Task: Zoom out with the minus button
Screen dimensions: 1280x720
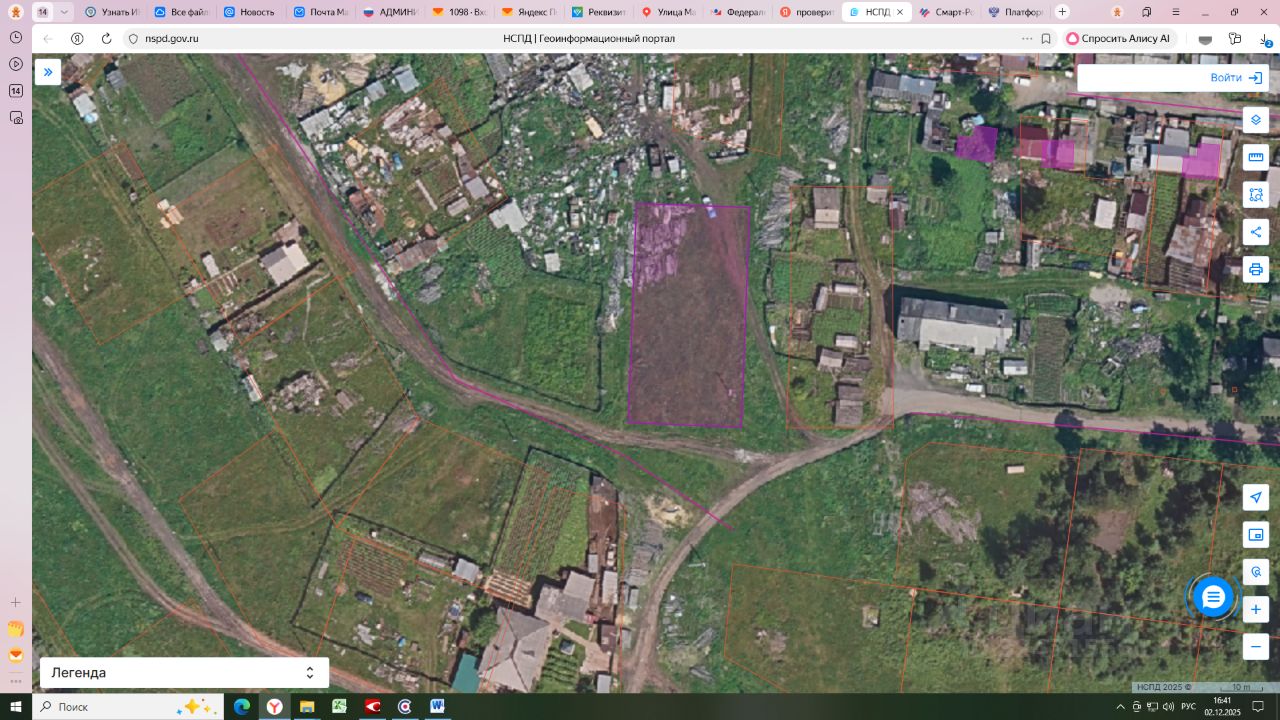Action: point(1256,647)
